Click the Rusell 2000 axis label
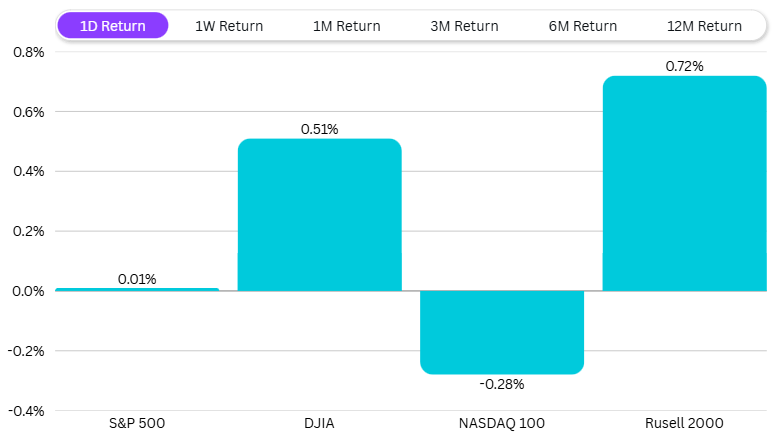The width and height of the screenshot is (773, 442). pos(684,424)
